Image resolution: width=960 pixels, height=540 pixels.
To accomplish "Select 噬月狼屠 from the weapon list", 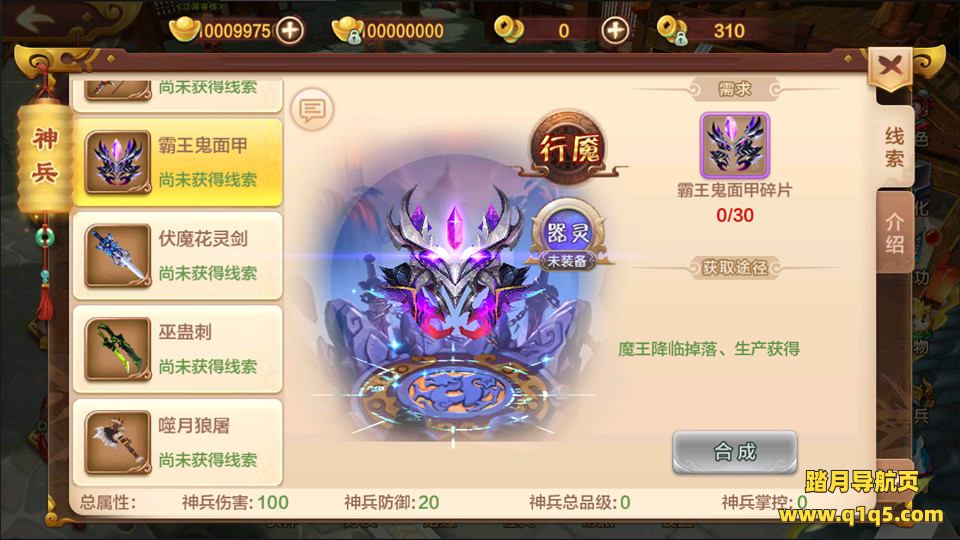I will point(178,442).
